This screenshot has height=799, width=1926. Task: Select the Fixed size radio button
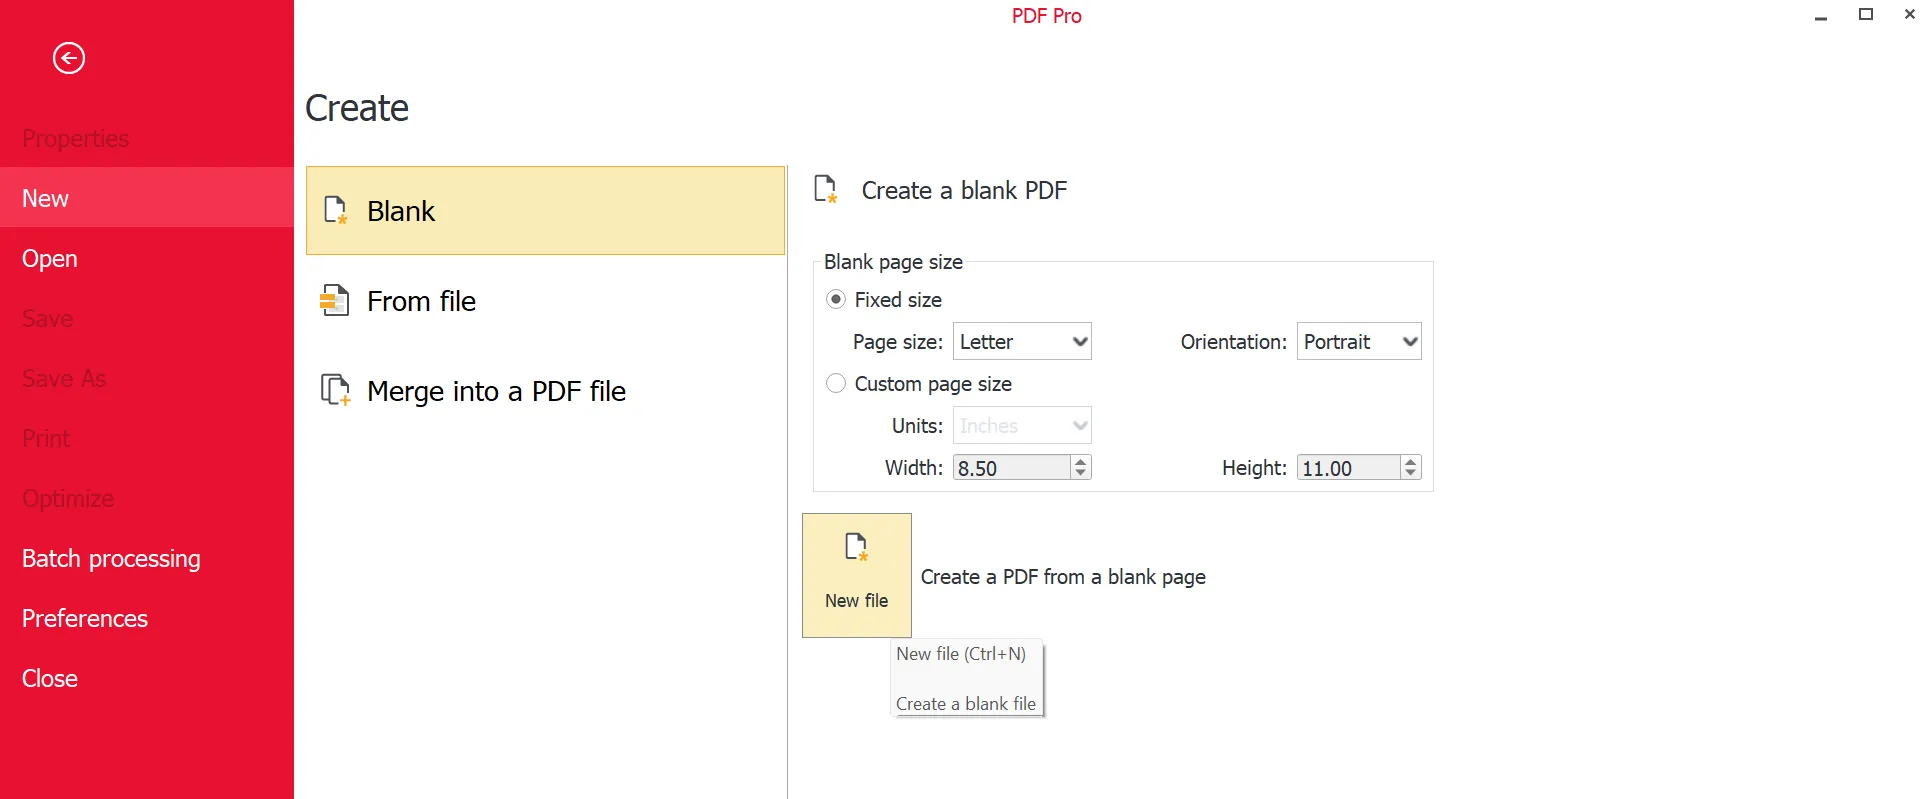(x=836, y=300)
